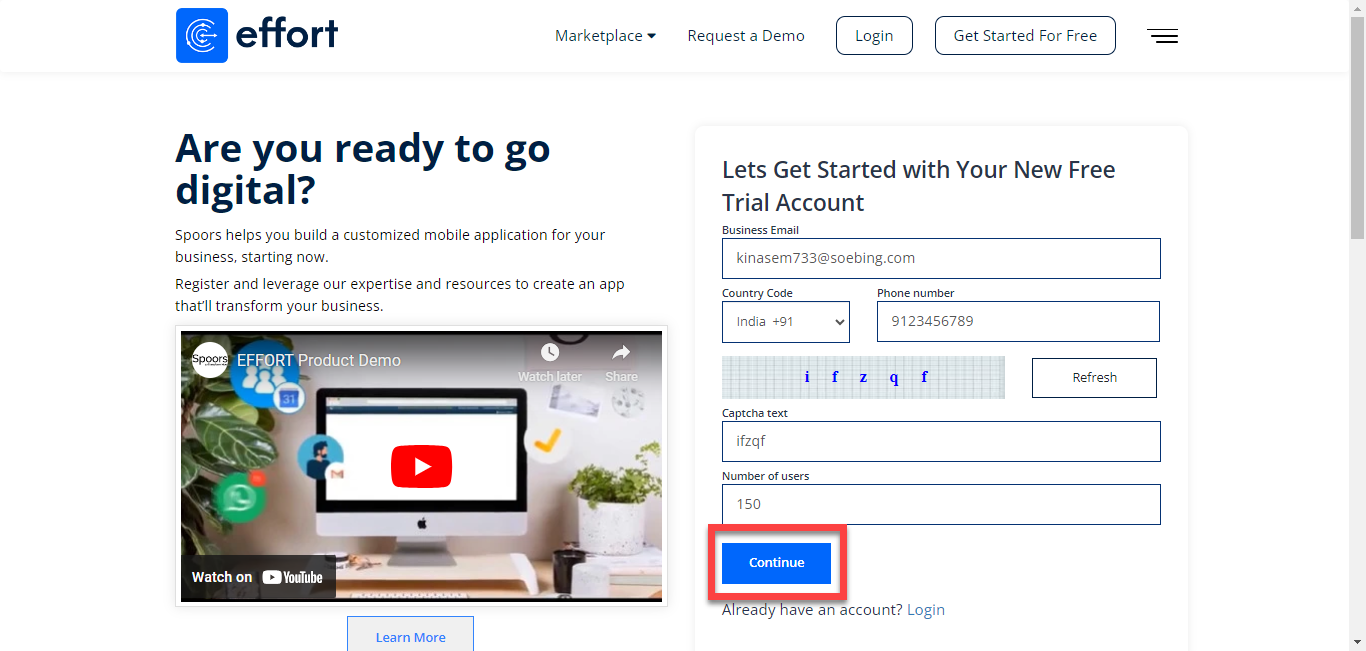The width and height of the screenshot is (1366, 651).
Task: Click the Login button in header
Action: point(874,36)
